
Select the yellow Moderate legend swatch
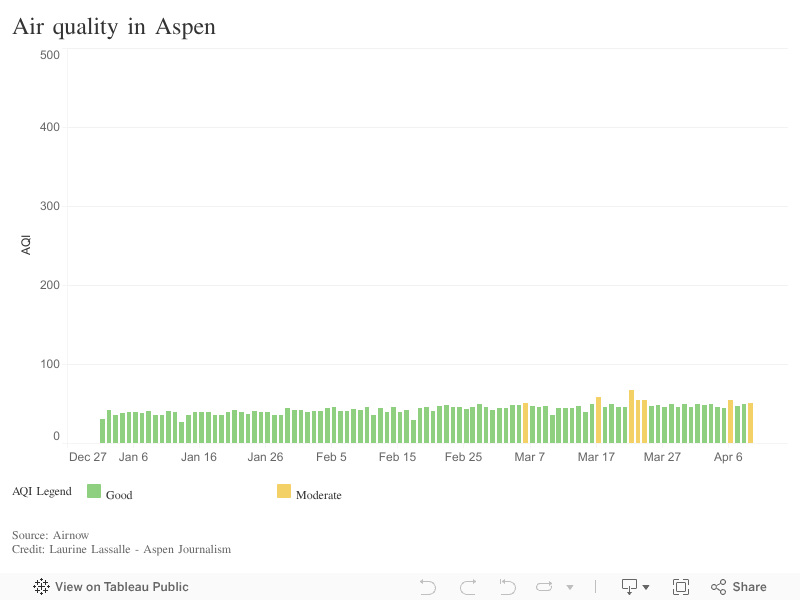[284, 491]
